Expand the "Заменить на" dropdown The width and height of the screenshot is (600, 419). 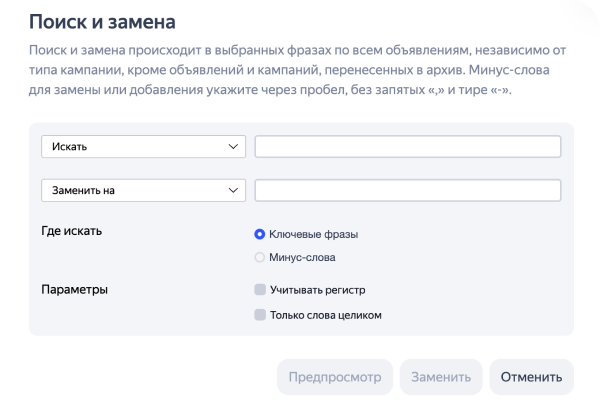click(142, 190)
